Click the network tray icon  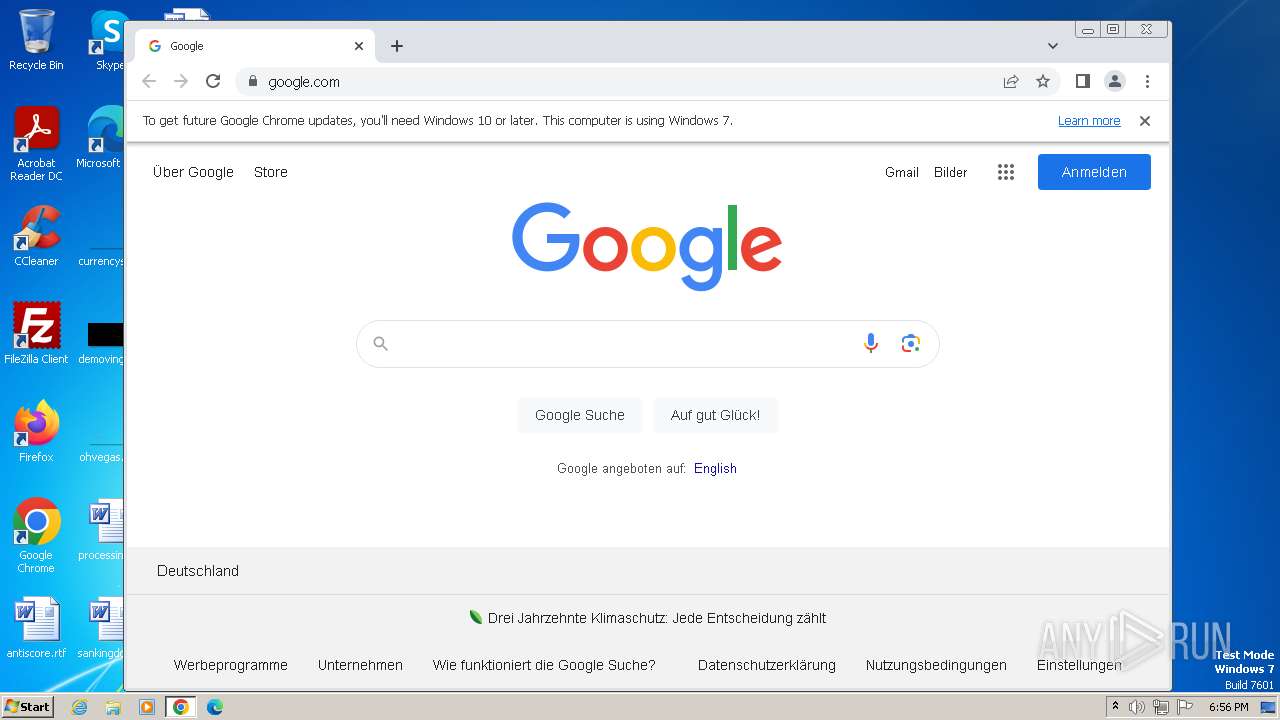tap(1161, 707)
